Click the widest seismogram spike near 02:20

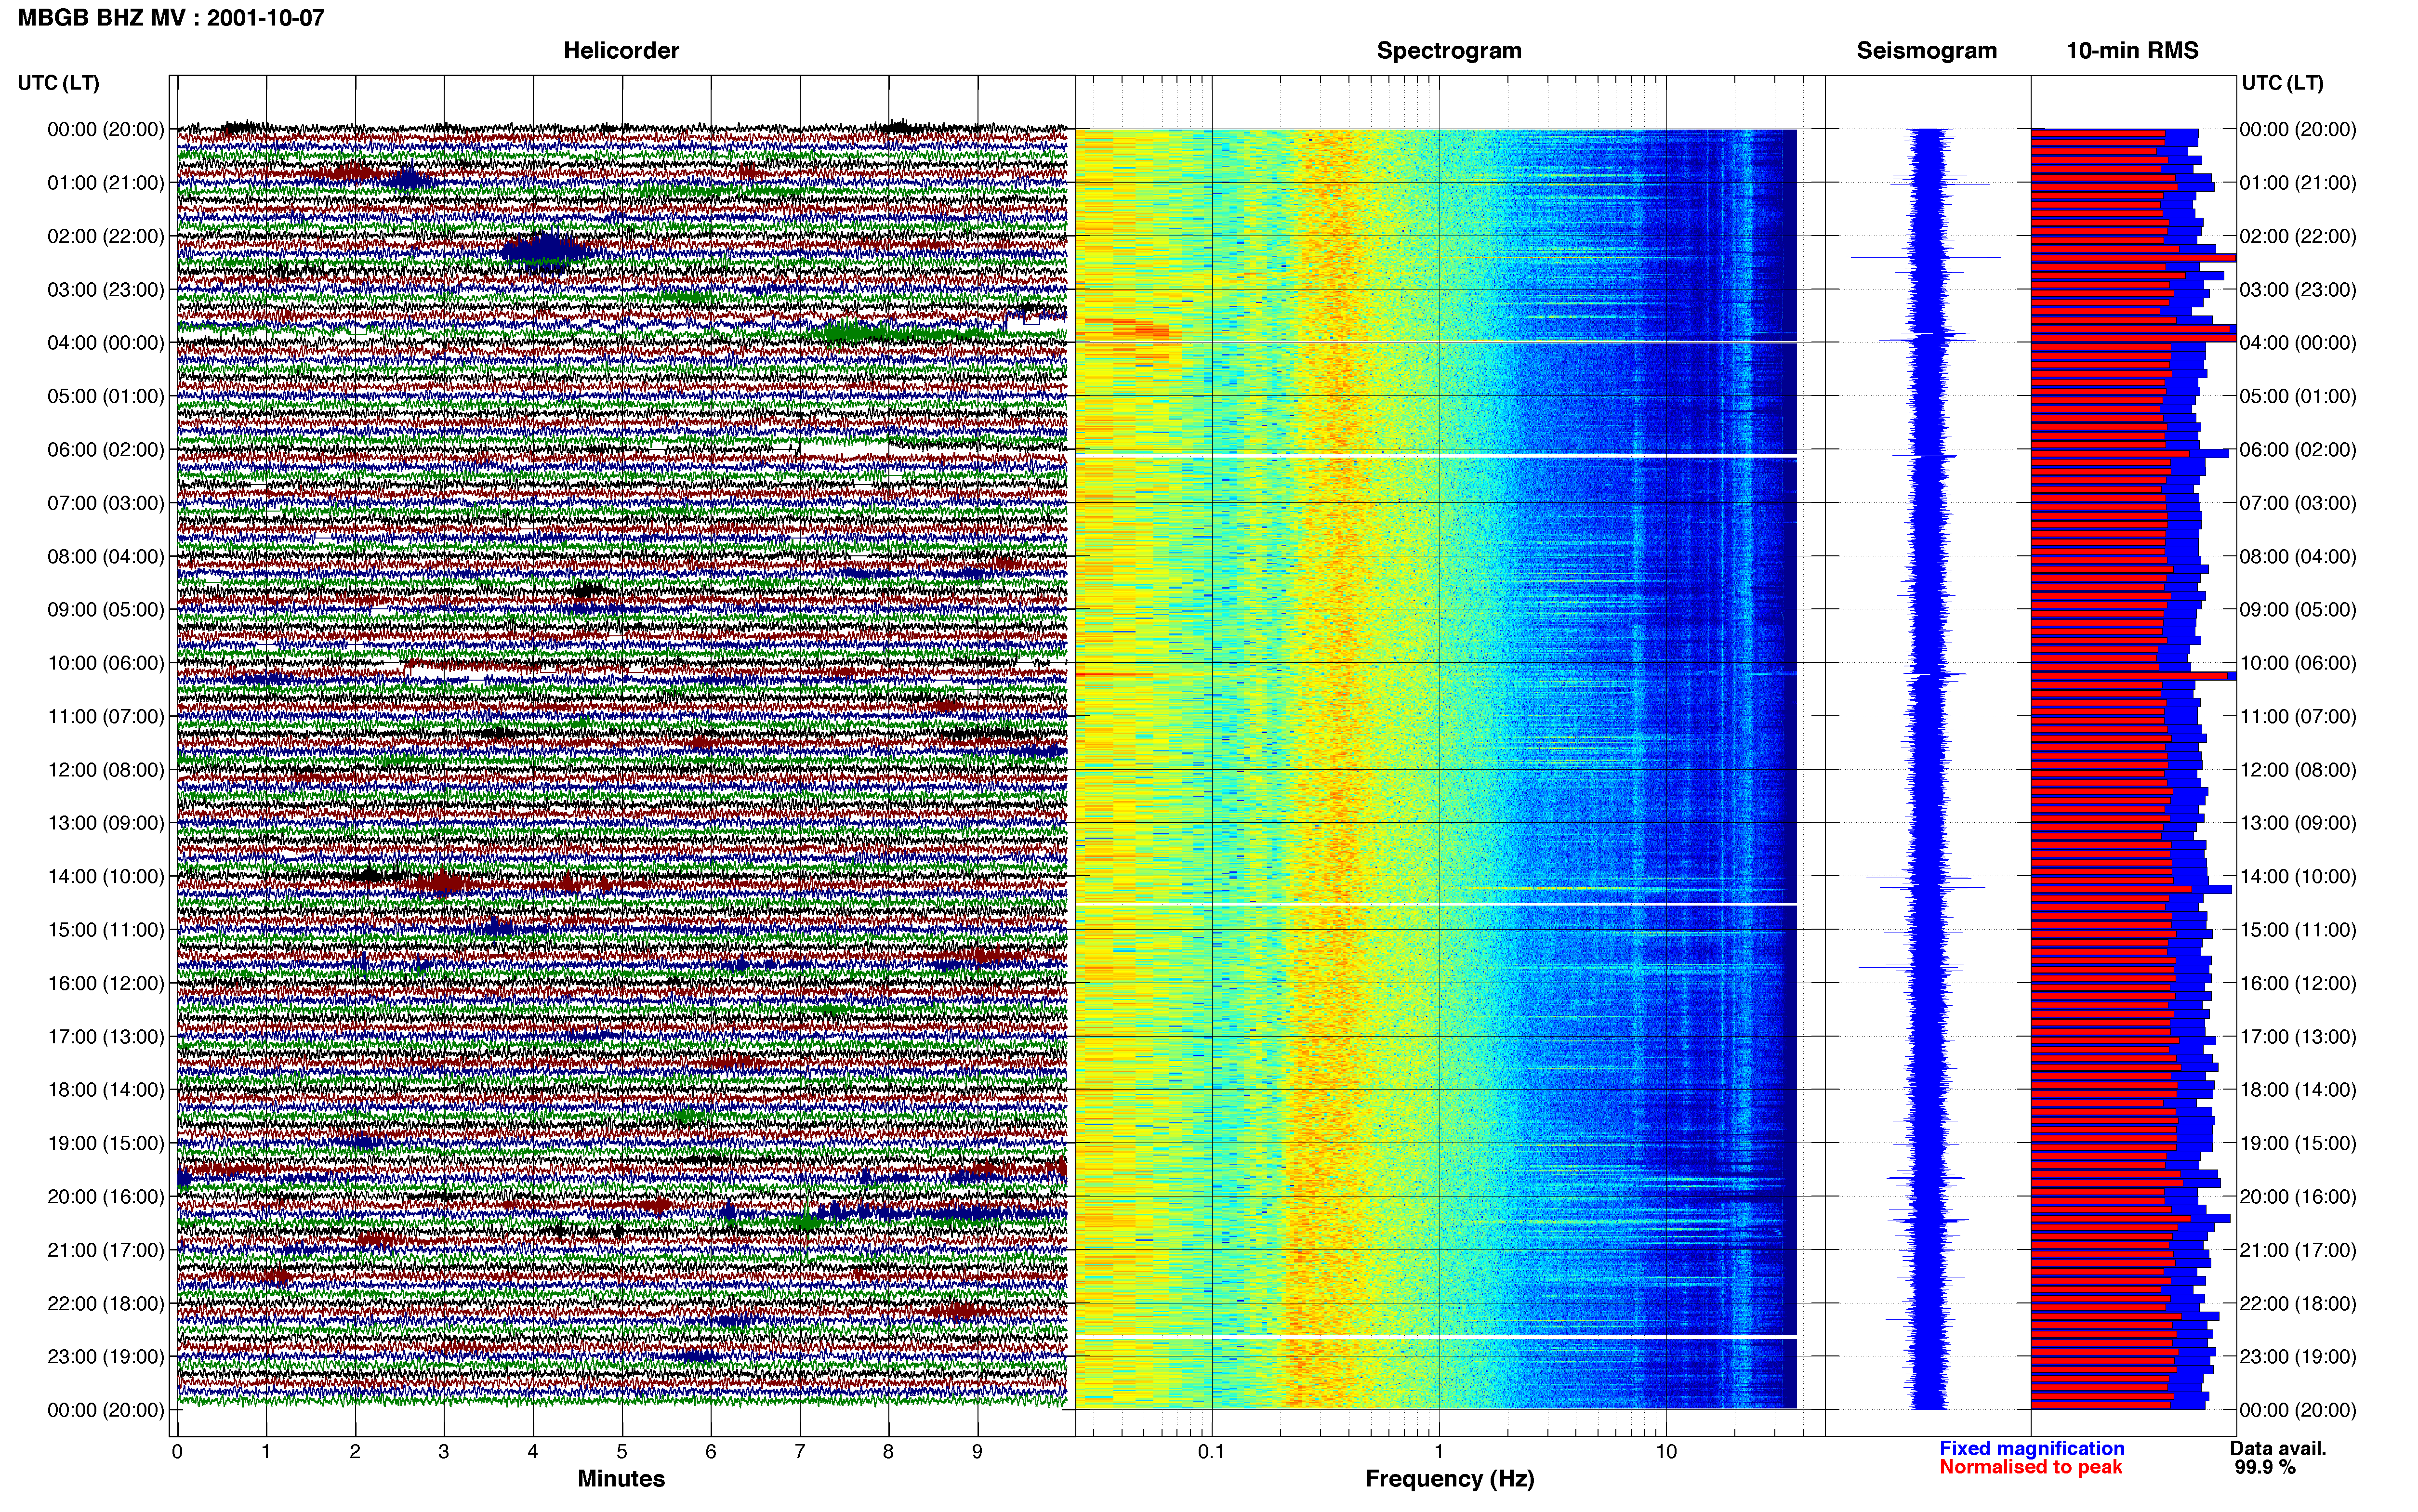pos(1923,258)
